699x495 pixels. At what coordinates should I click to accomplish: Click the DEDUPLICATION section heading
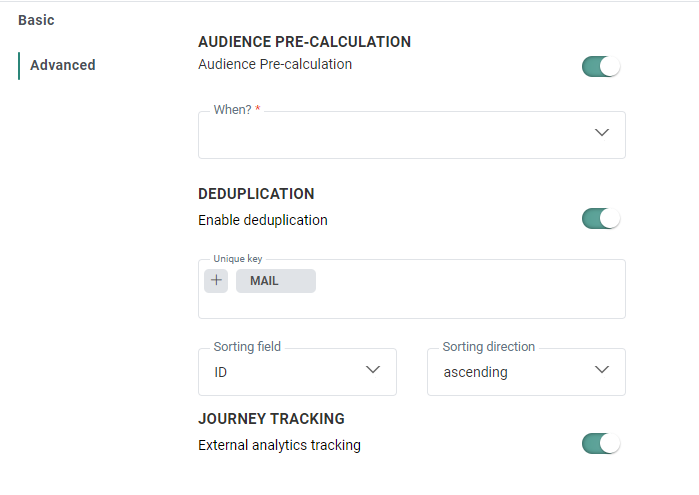click(x=256, y=194)
